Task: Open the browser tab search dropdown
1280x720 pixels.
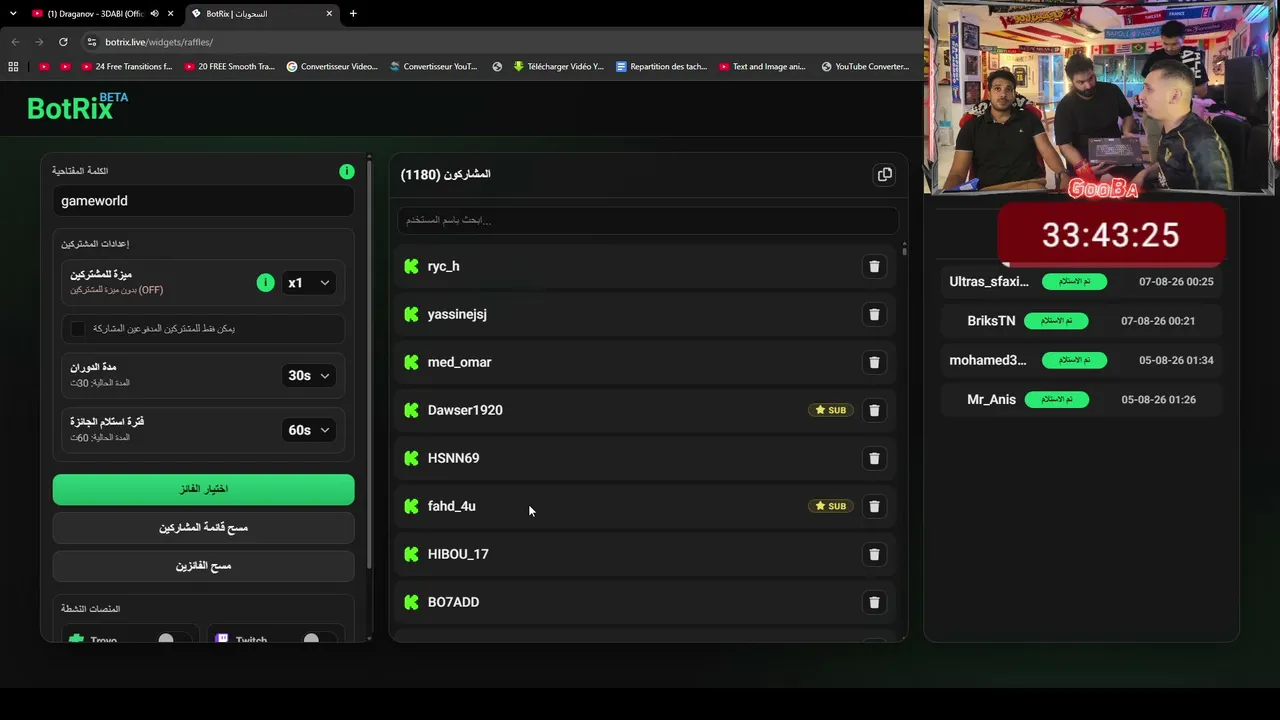Action: coord(13,14)
